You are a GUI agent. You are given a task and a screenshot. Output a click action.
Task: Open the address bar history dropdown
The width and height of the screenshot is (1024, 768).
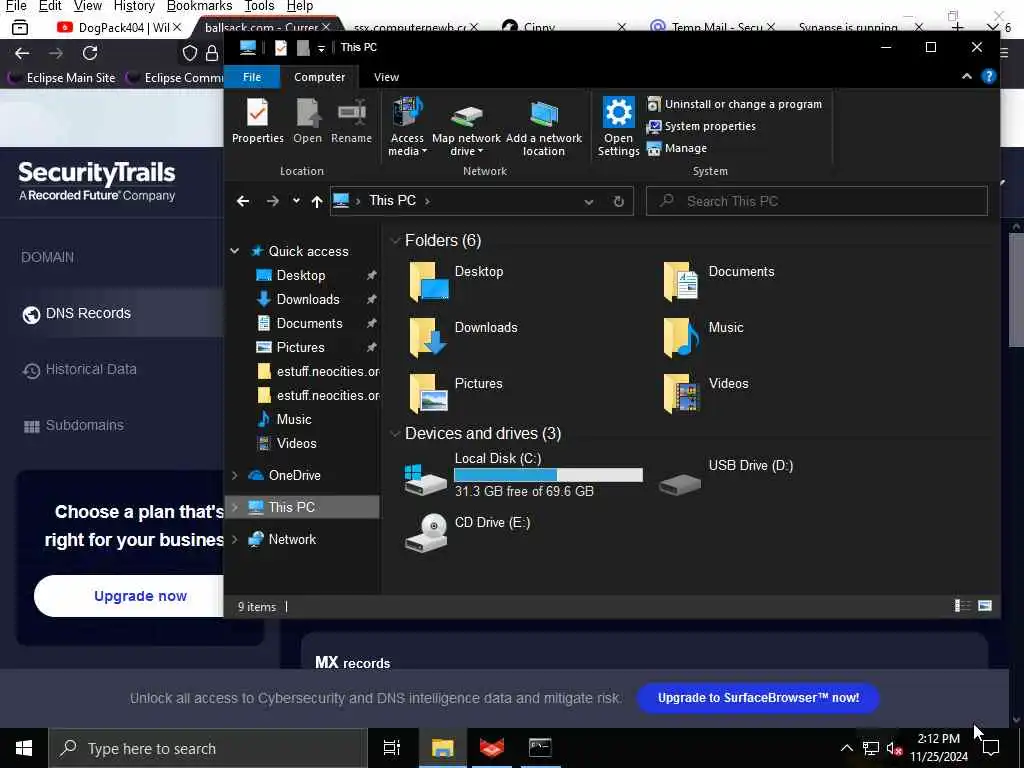[588, 202]
